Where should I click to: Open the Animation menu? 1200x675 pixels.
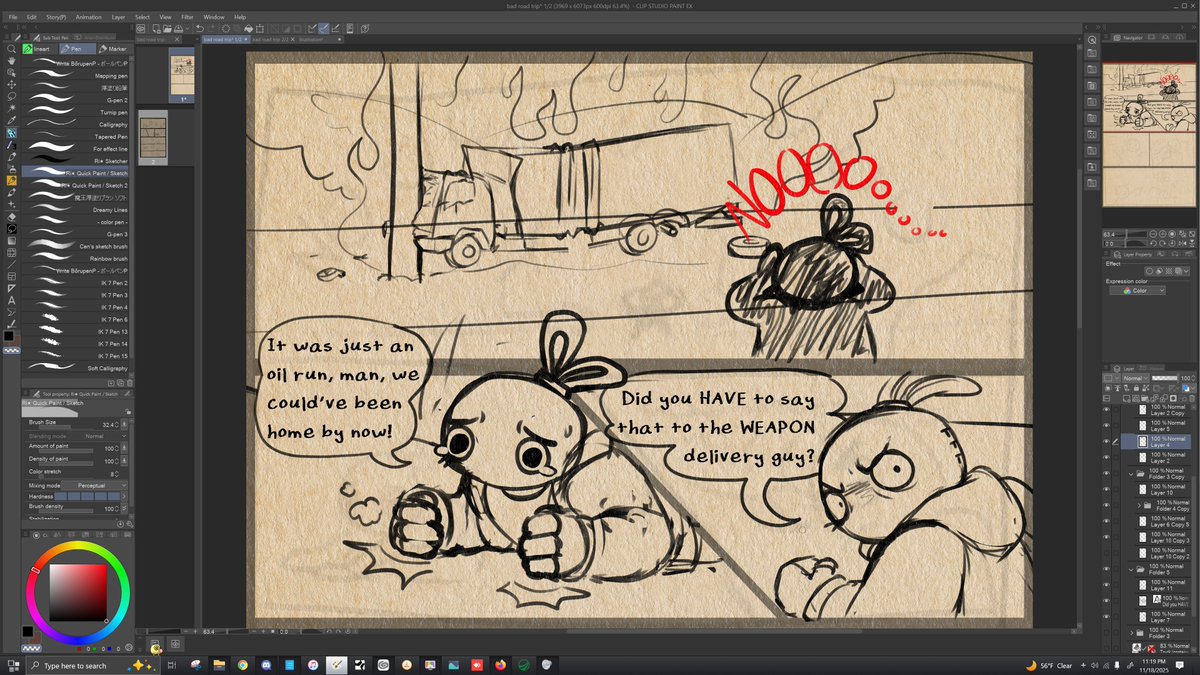click(88, 17)
